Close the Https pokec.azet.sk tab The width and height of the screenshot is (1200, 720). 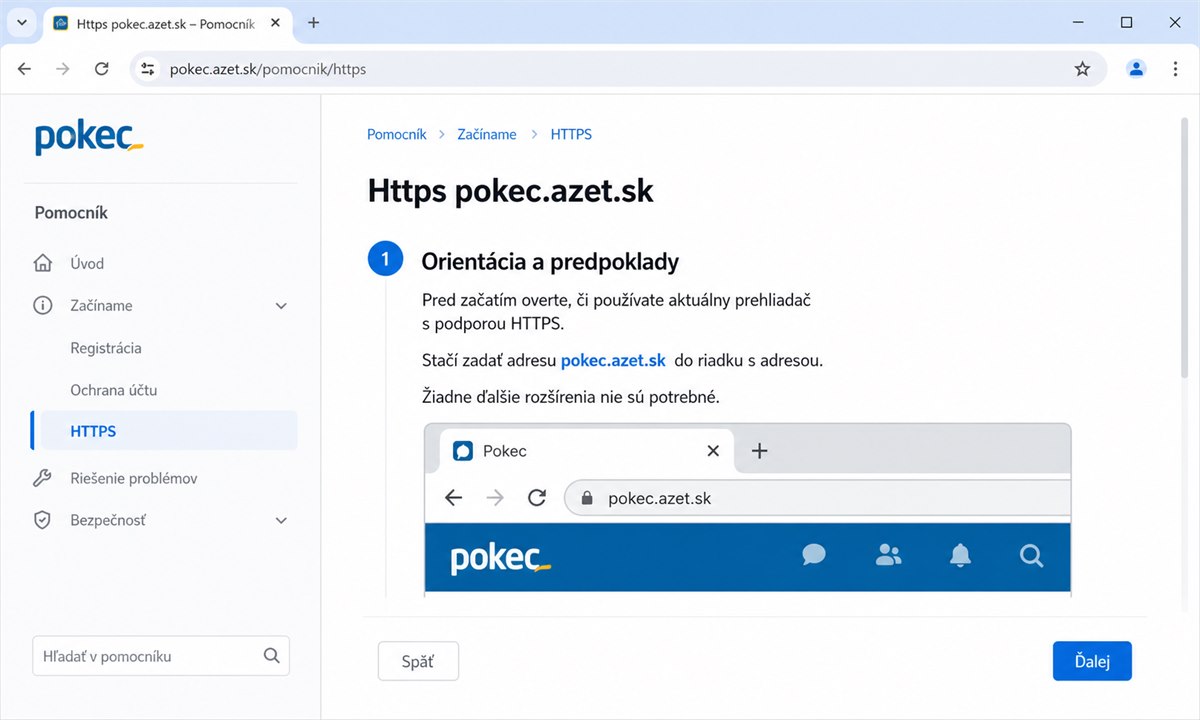pyautogui.click(x=273, y=22)
